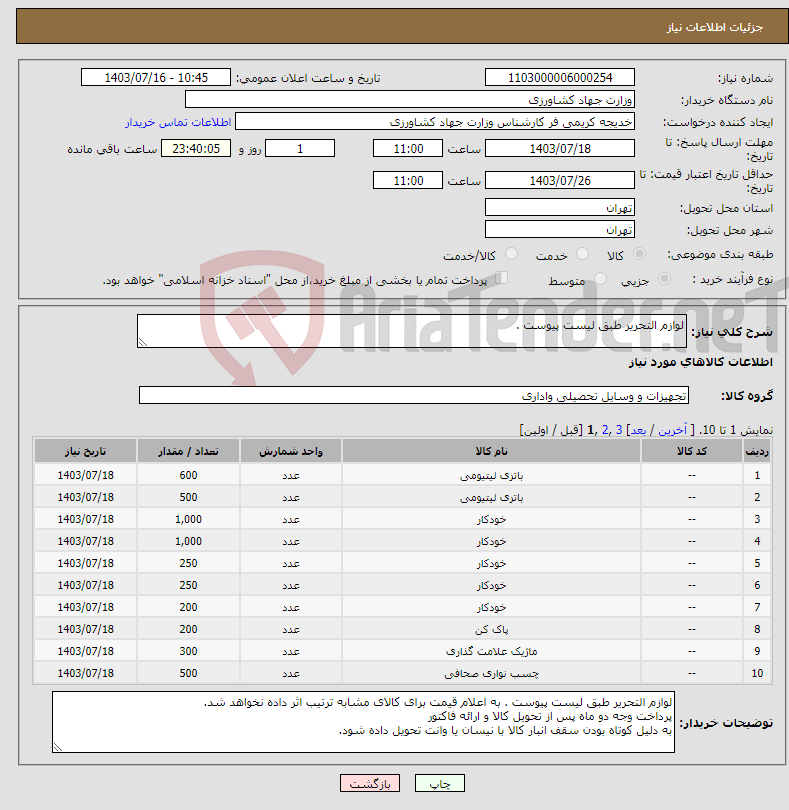Click the گروه کالا field
Viewport: 789px width, 810px height.
[413, 396]
